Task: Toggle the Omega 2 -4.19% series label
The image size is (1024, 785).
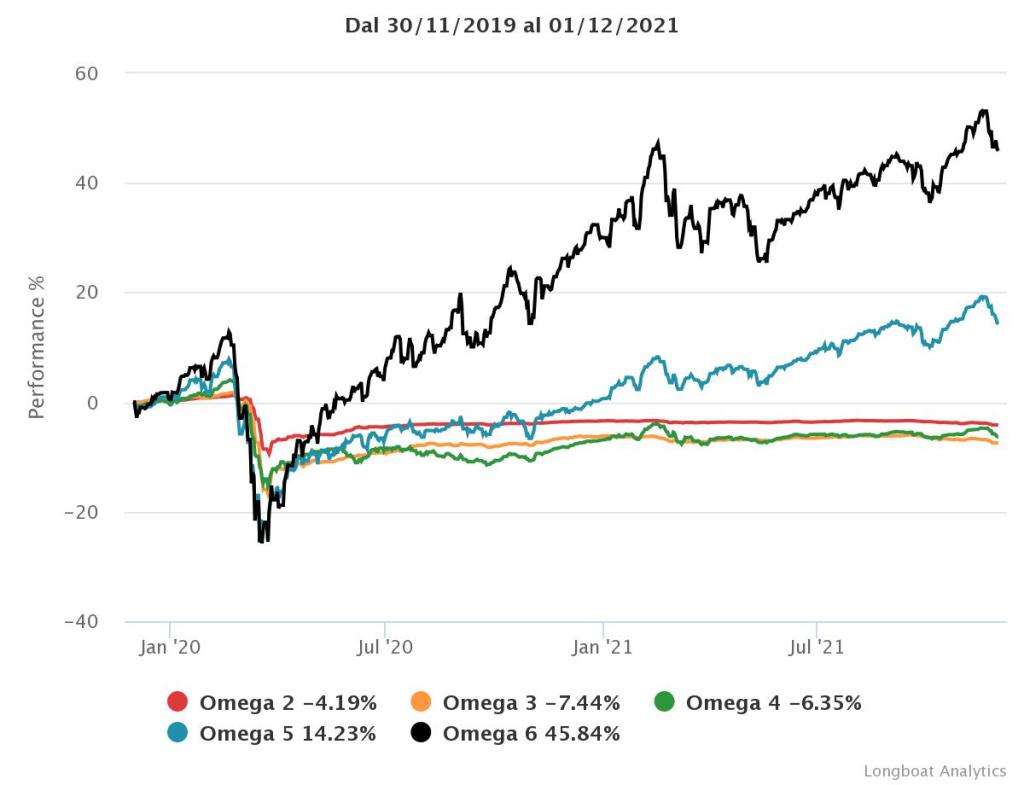Action: click(288, 703)
